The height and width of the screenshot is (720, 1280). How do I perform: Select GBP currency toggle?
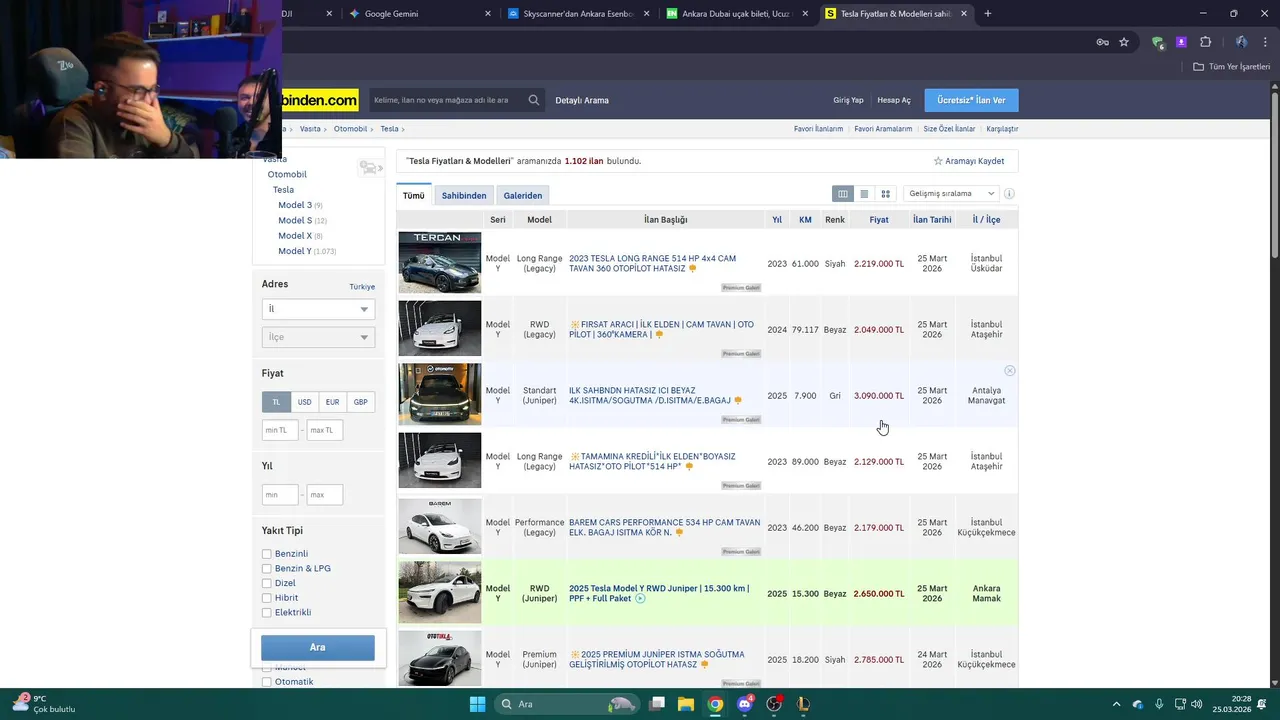tap(360, 402)
